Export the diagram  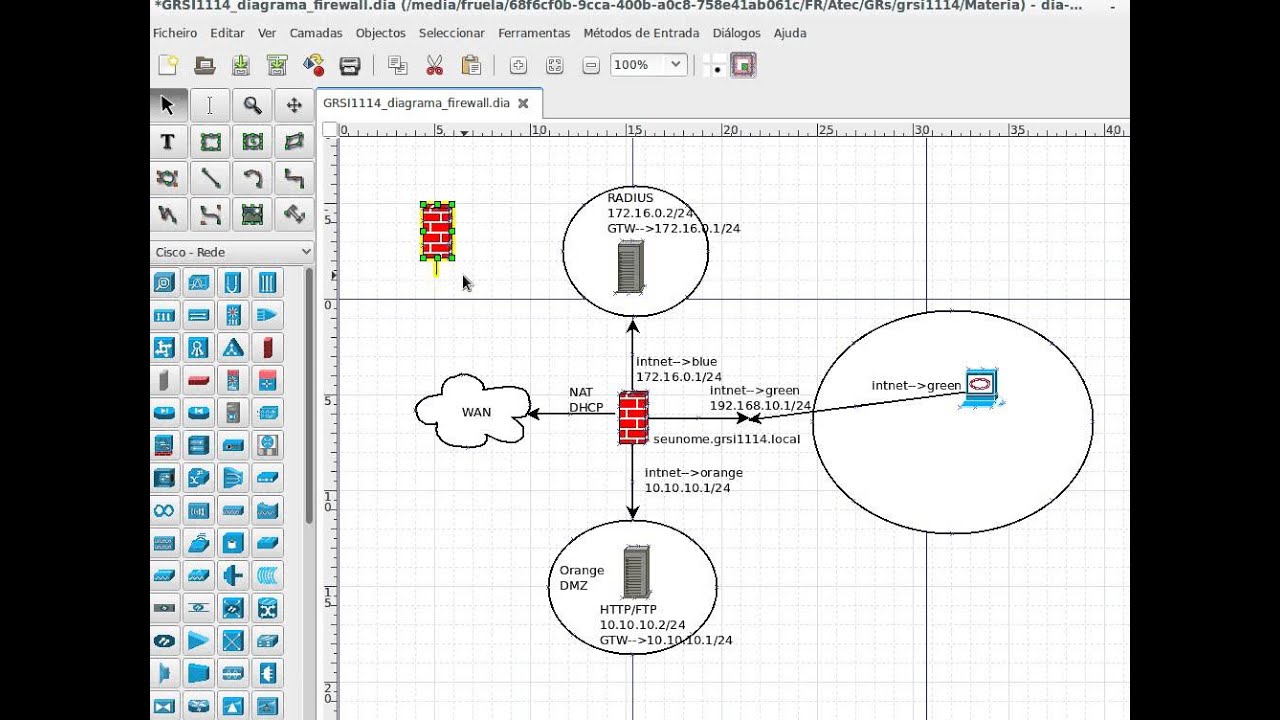(x=313, y=65)
